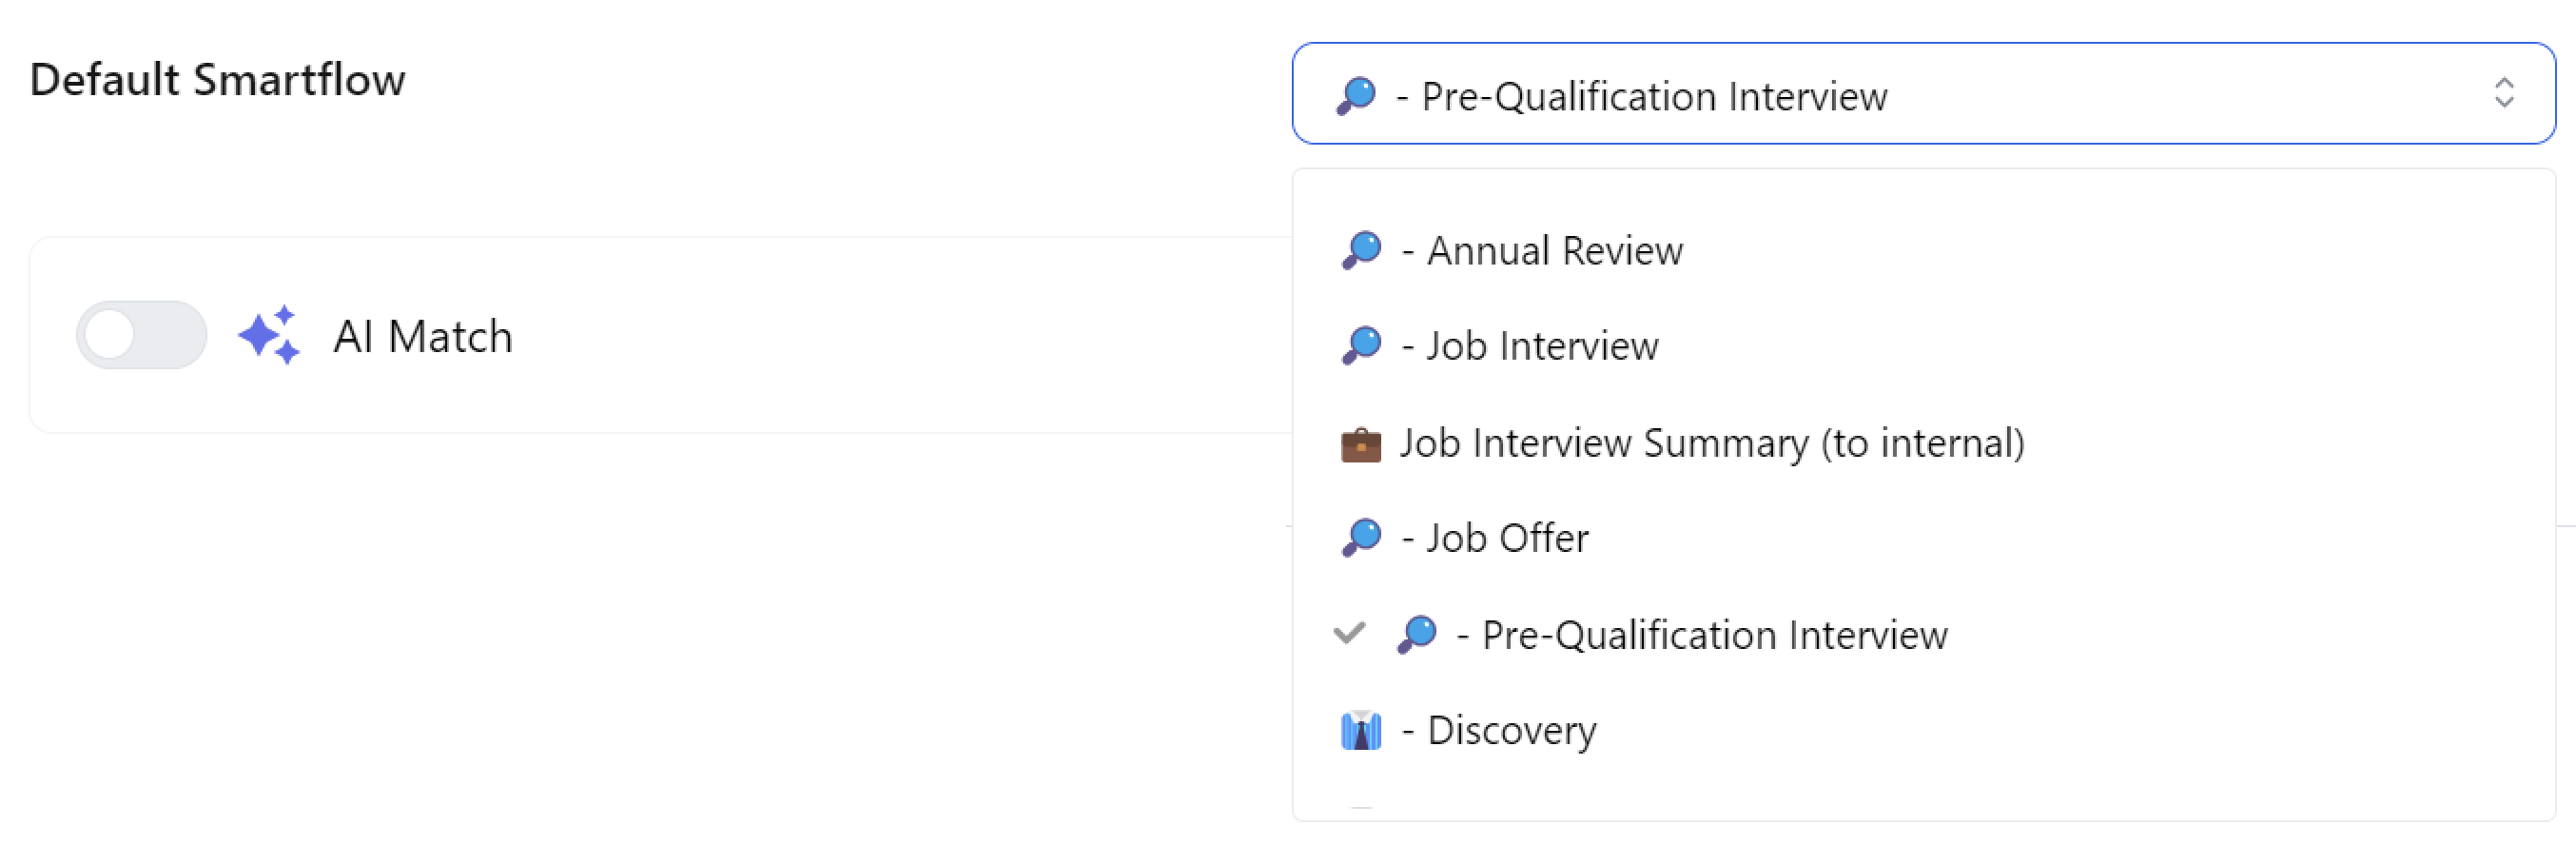The height and width of the screenshot is (845, 2576).
Task: Select the Annual Review option
Action: click(x=1554, y=251)
